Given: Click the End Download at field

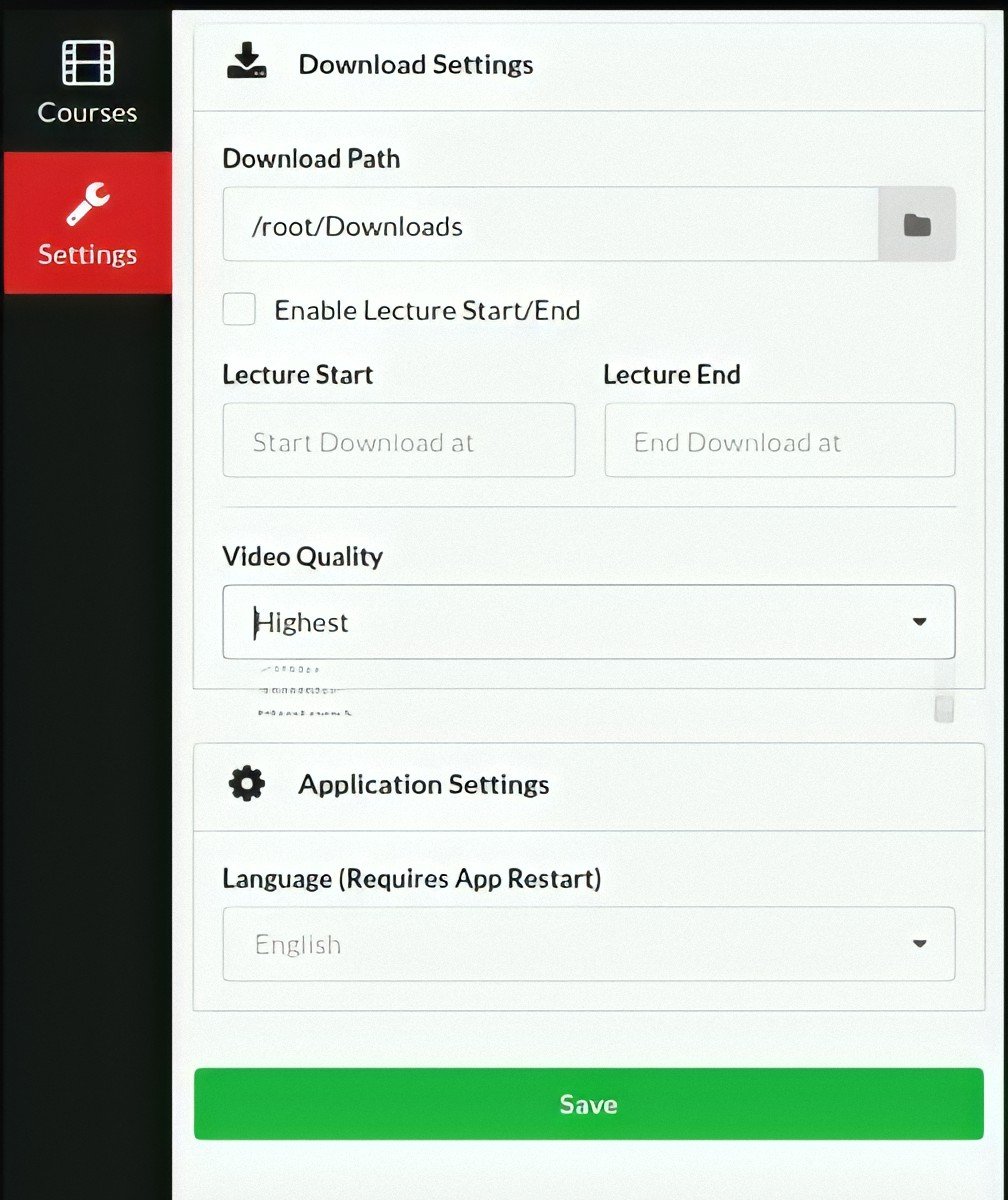Looking at the screenshot, I should point(779,440).
